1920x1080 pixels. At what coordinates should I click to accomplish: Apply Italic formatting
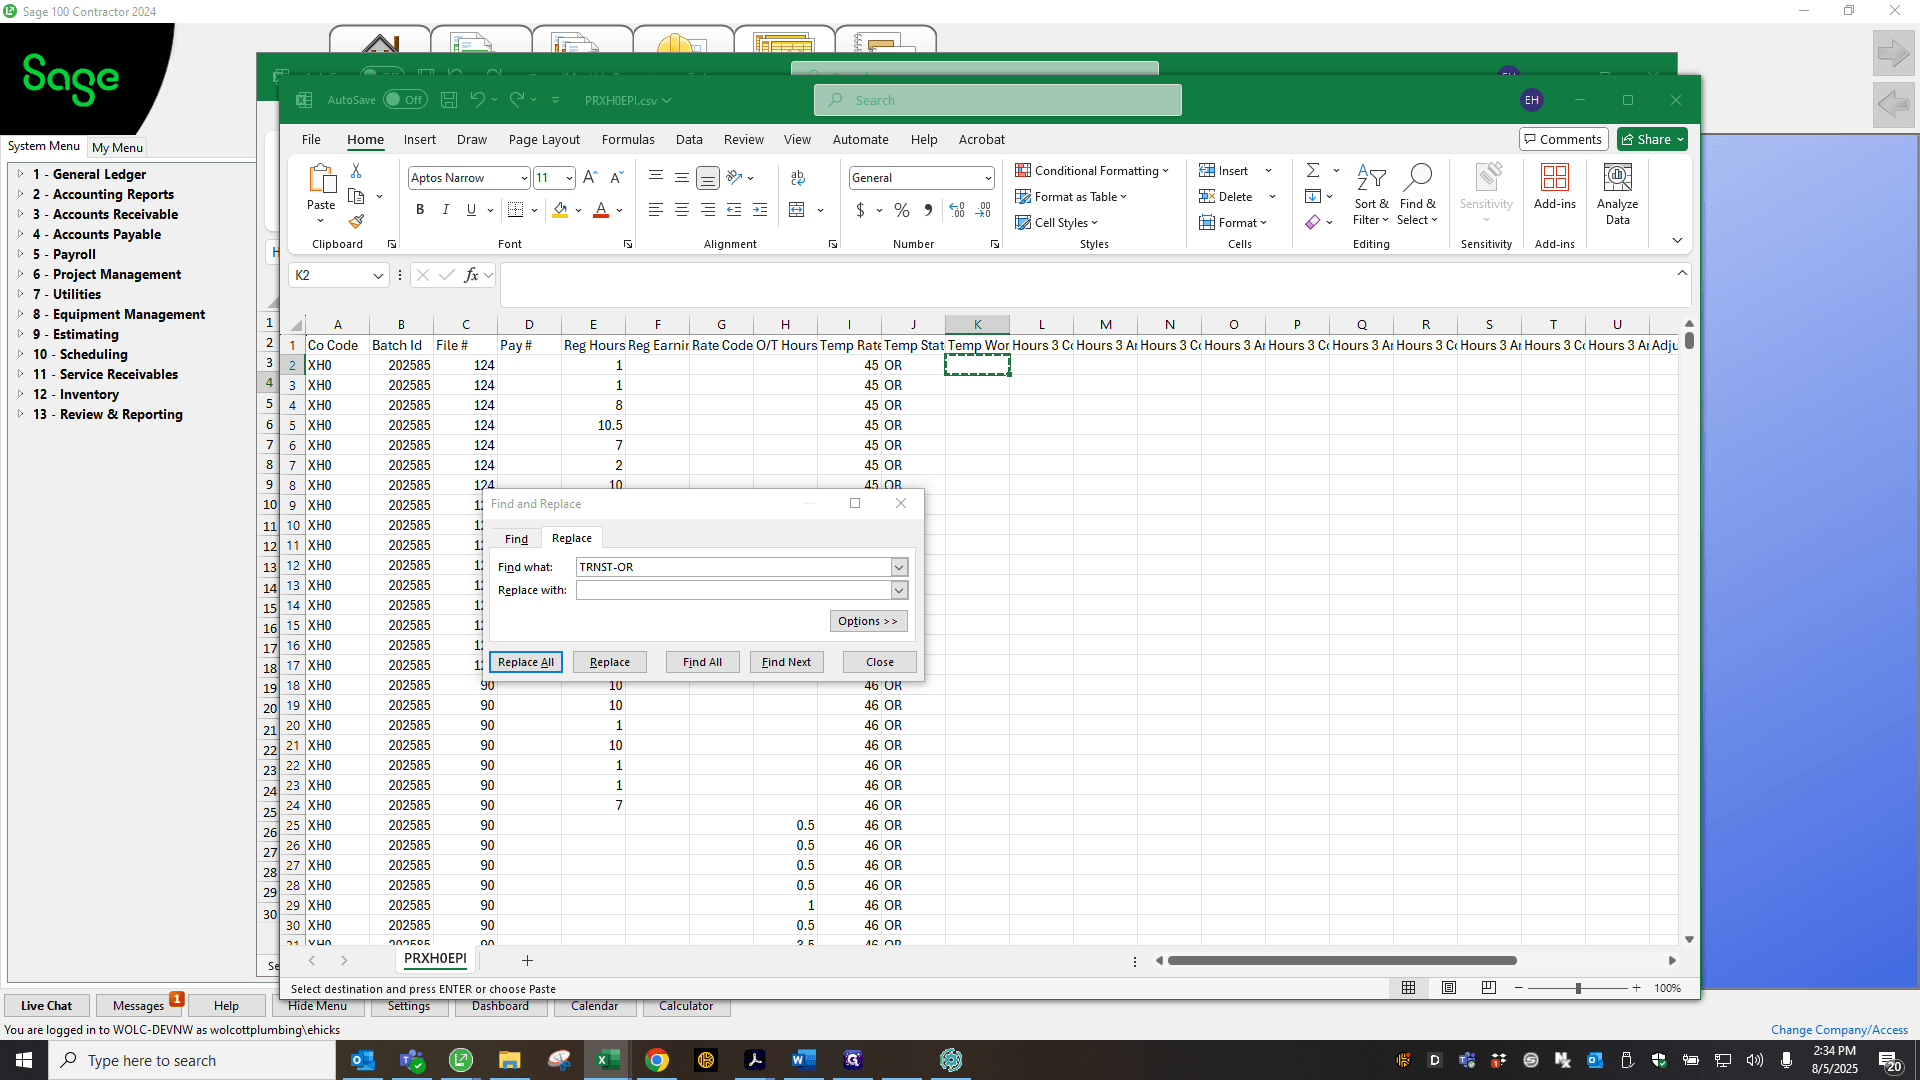(446, 209)
